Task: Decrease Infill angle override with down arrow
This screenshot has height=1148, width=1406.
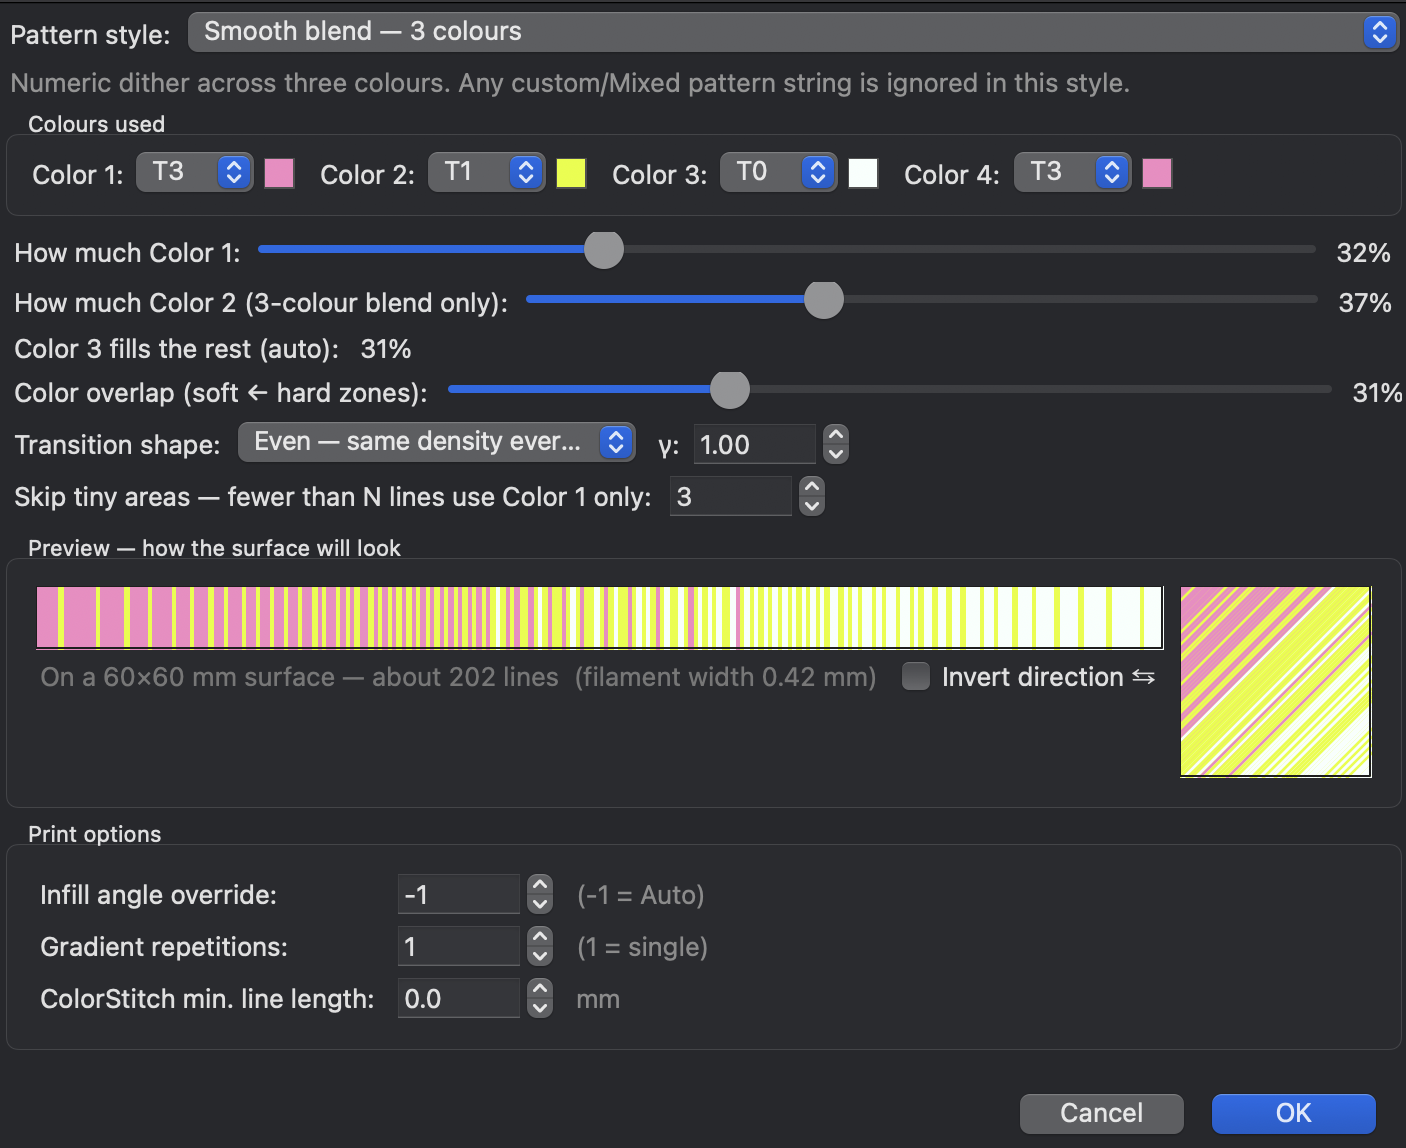Action: point(540,904)
